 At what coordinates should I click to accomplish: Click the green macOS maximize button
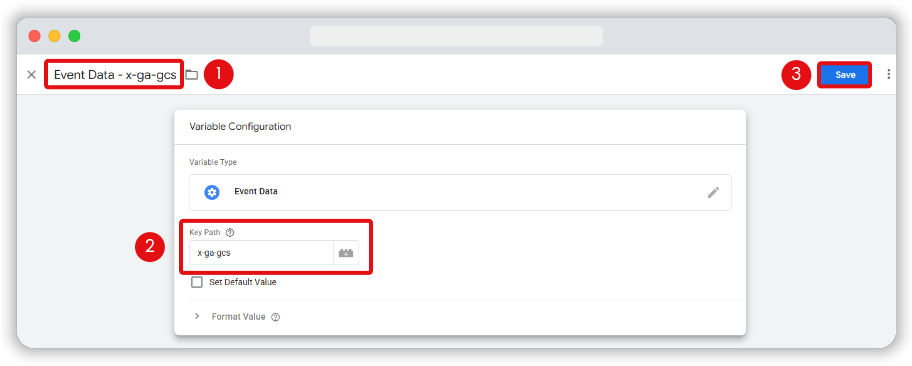(x=74, y=36)
